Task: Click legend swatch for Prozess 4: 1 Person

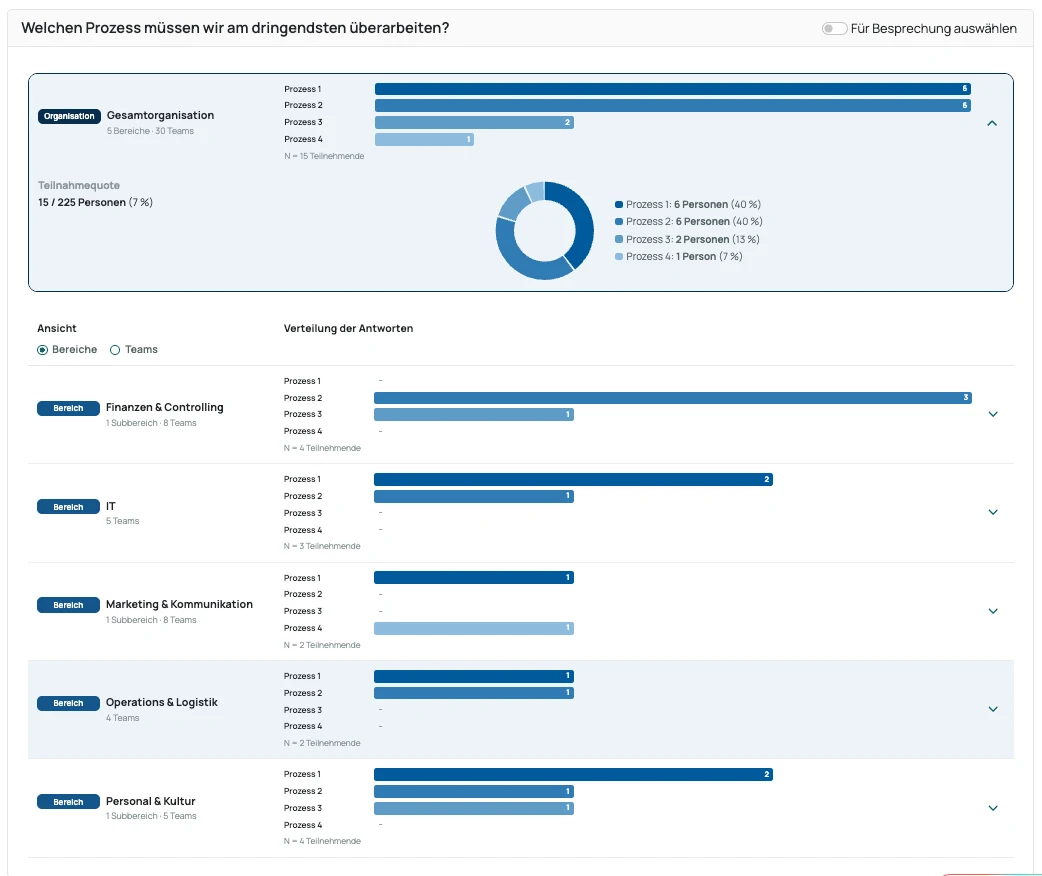Action: pos(619,257)
